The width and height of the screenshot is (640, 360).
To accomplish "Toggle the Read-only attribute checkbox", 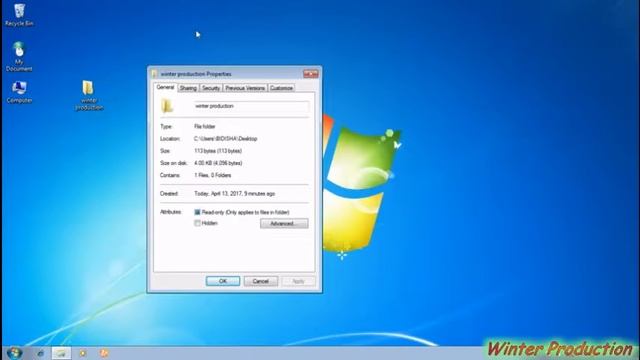I will coord(197,212).
